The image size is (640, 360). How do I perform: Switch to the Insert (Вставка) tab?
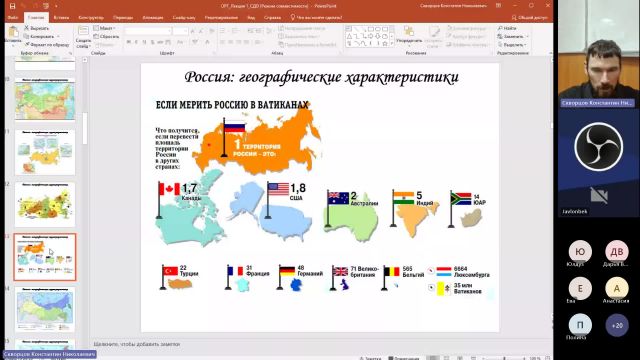pyautogui.click(x=61, y=18)
